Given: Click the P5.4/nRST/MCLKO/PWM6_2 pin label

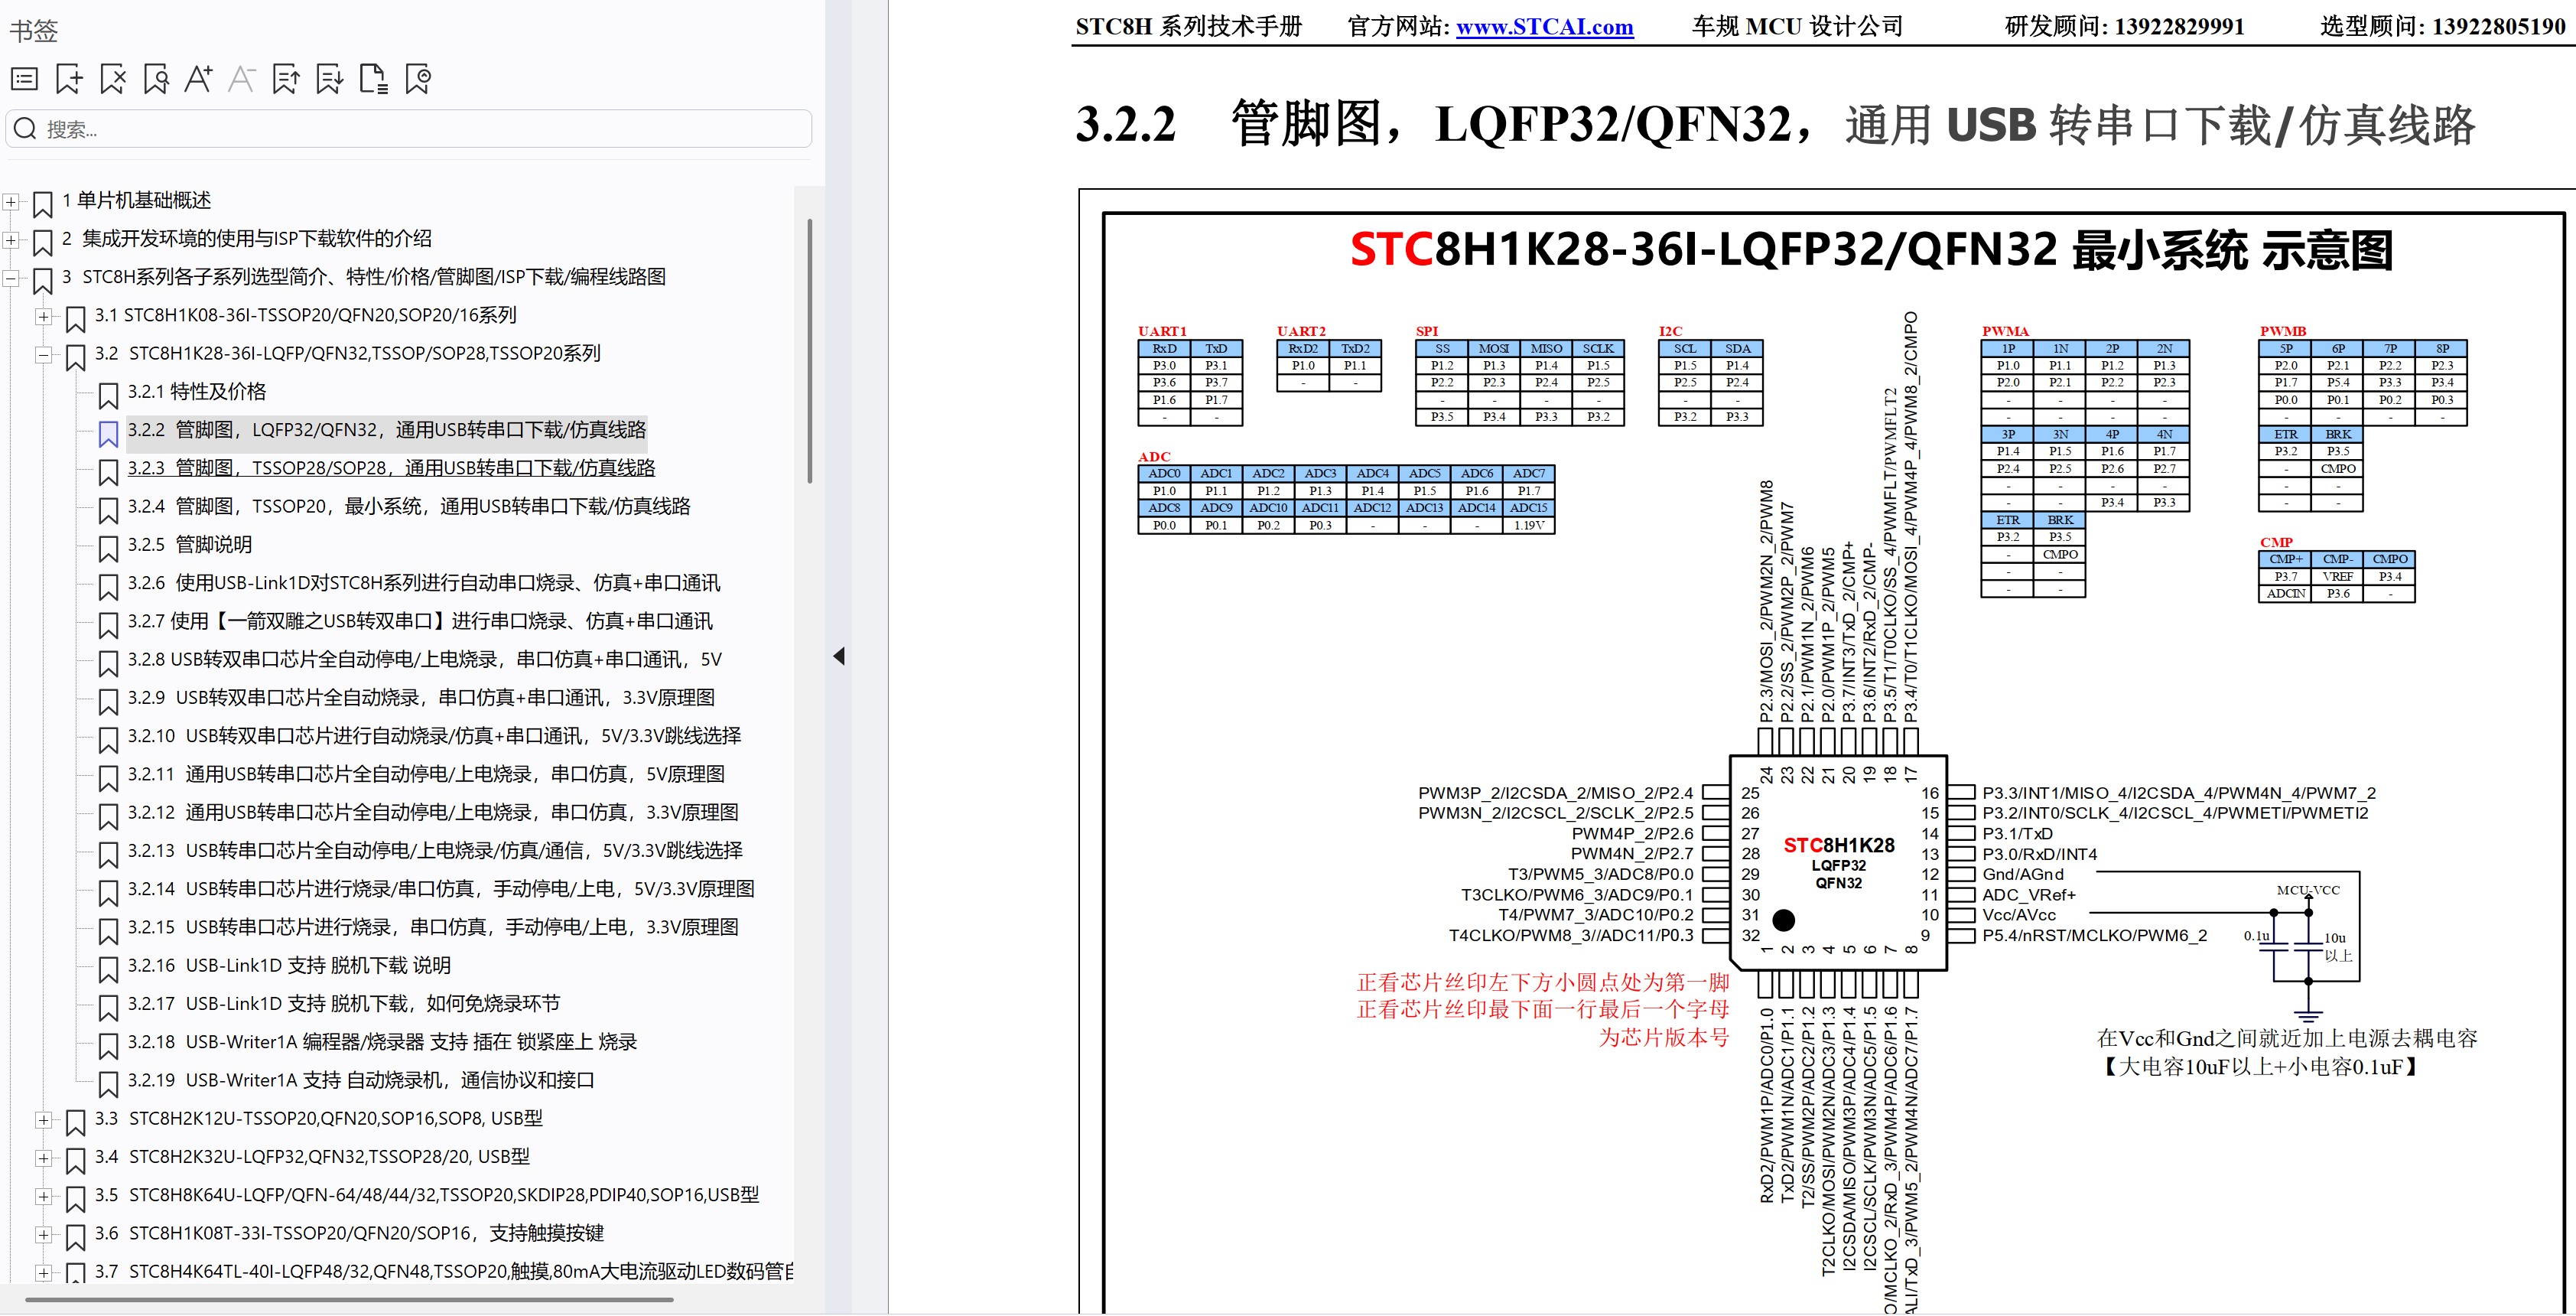Looking at the screenshot, I should (2094, 936).
